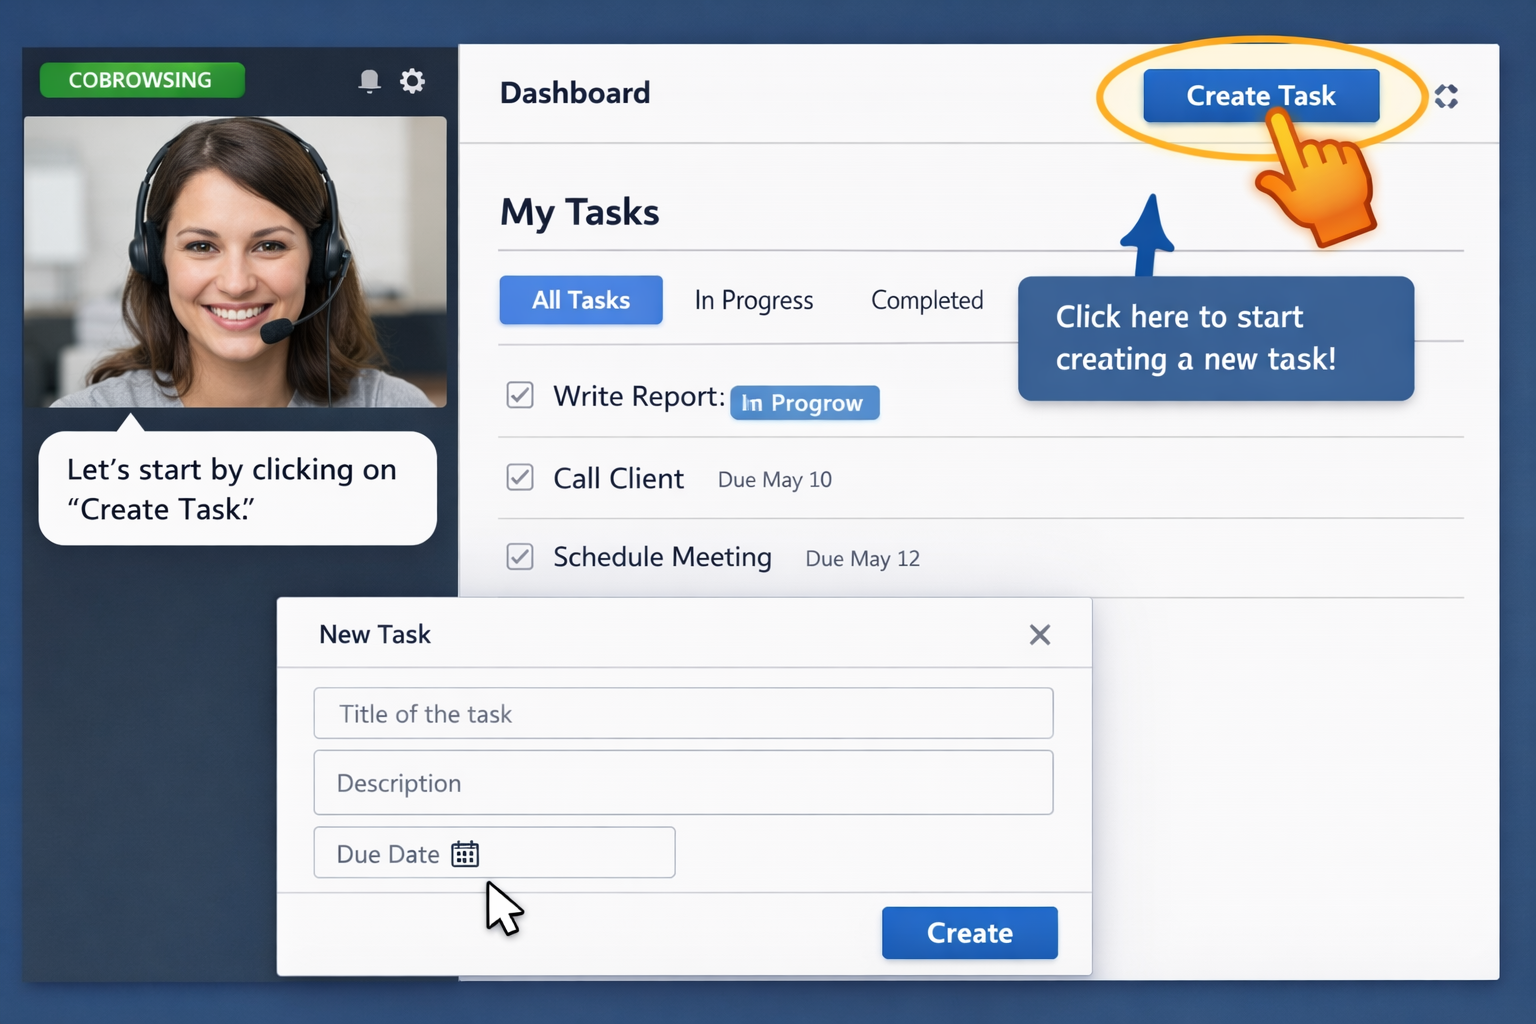Click the In Progrow status badge
This screenshot has height=1024, width=1536.
(804, 402)
